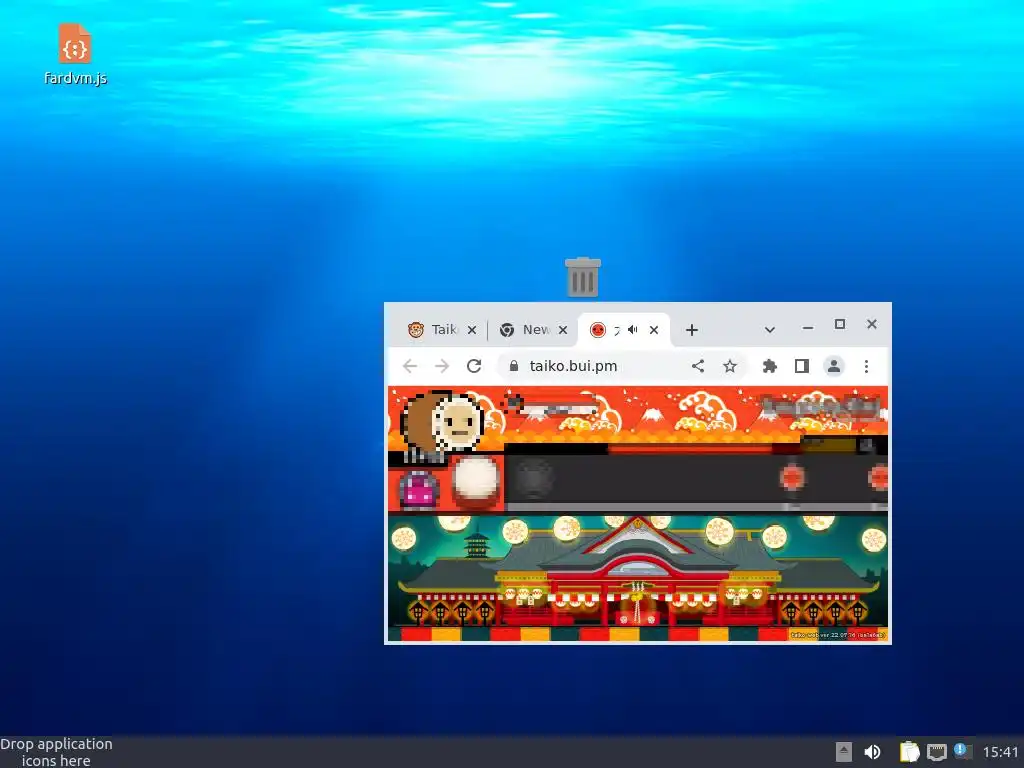Click the first approaching red note
The image size is (1024, 768).
pyautogui.click(x=792, y=478)
